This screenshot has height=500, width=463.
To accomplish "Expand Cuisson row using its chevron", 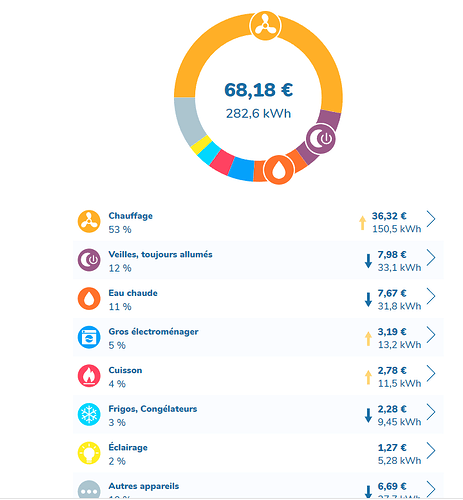I will pyautogui.click(x=431, y=373).
